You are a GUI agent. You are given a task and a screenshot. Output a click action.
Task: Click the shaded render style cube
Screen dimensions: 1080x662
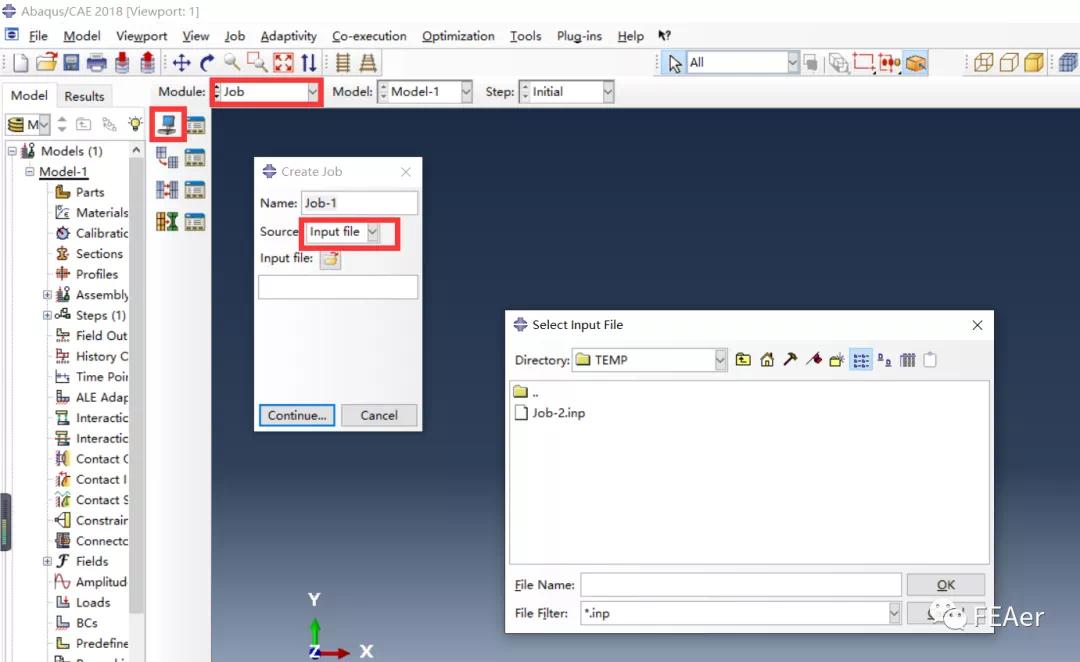click(x=1034, y=63)
